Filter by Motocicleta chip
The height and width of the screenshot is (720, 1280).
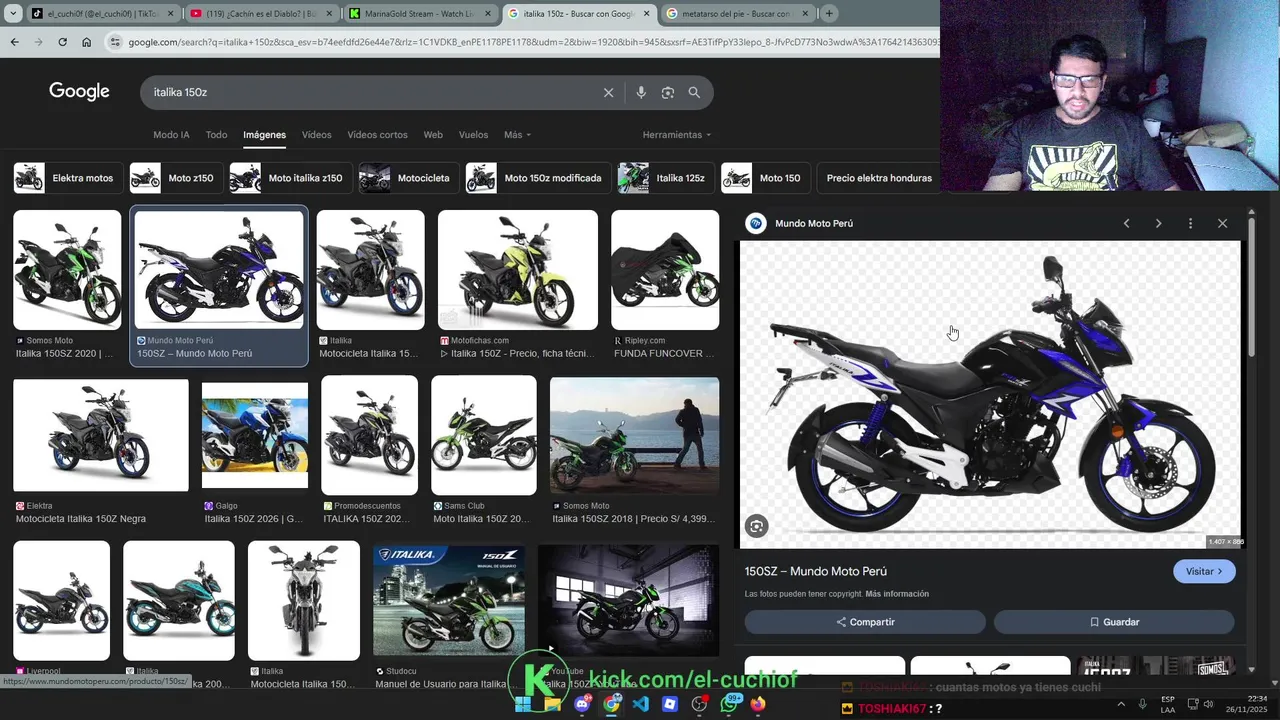click(x=409, y=178)
